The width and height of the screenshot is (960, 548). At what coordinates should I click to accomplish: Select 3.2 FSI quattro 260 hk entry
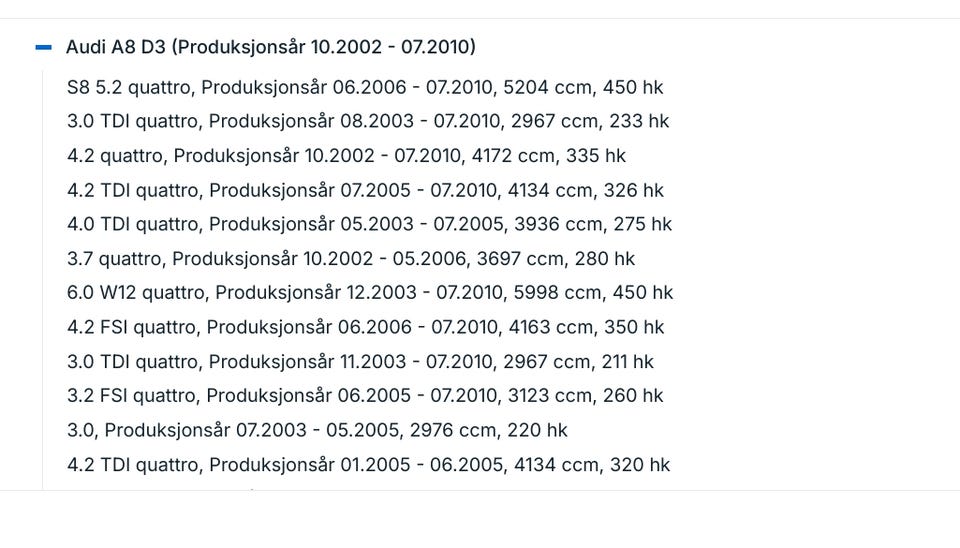click(x=365, y=396)
